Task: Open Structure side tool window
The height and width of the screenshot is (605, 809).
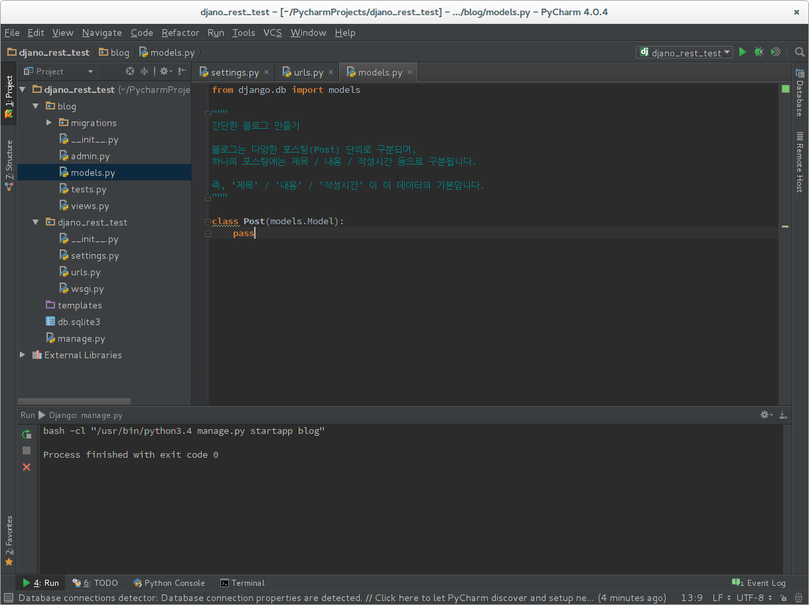Action: (x=9, y=166)
